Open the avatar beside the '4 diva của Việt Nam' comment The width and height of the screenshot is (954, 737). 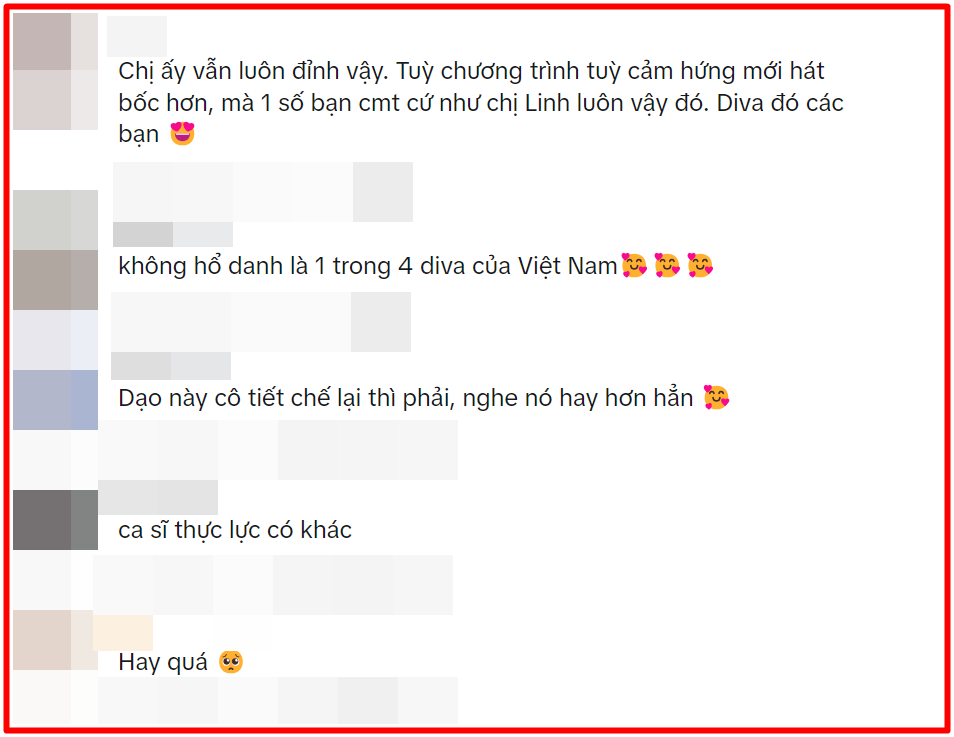(55, 250)
